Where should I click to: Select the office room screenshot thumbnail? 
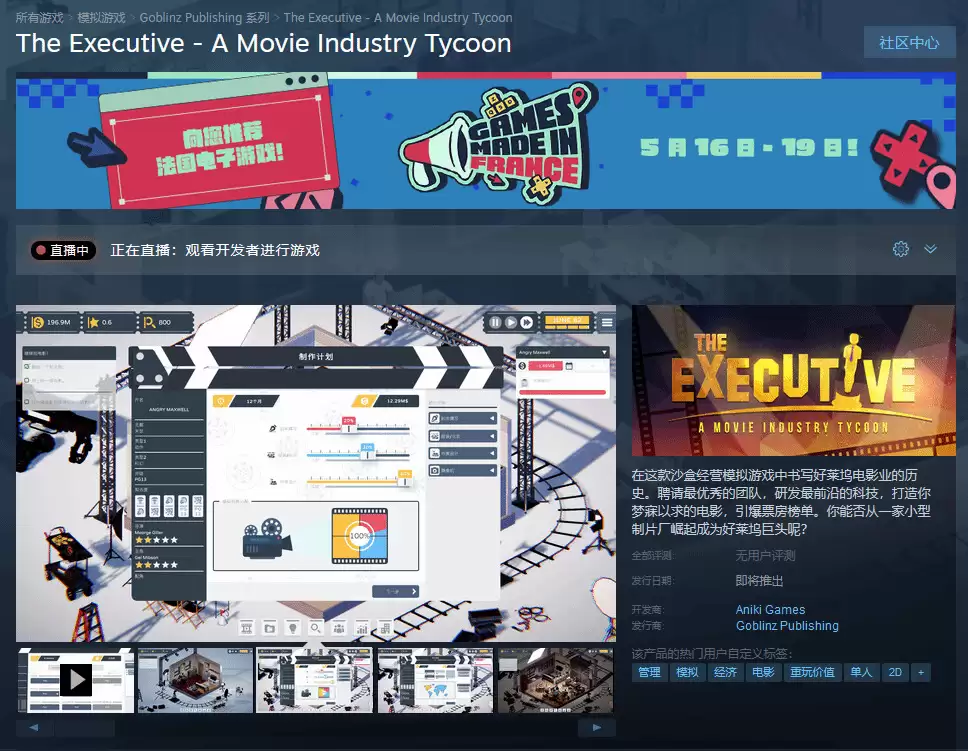(x=196, y=680)
